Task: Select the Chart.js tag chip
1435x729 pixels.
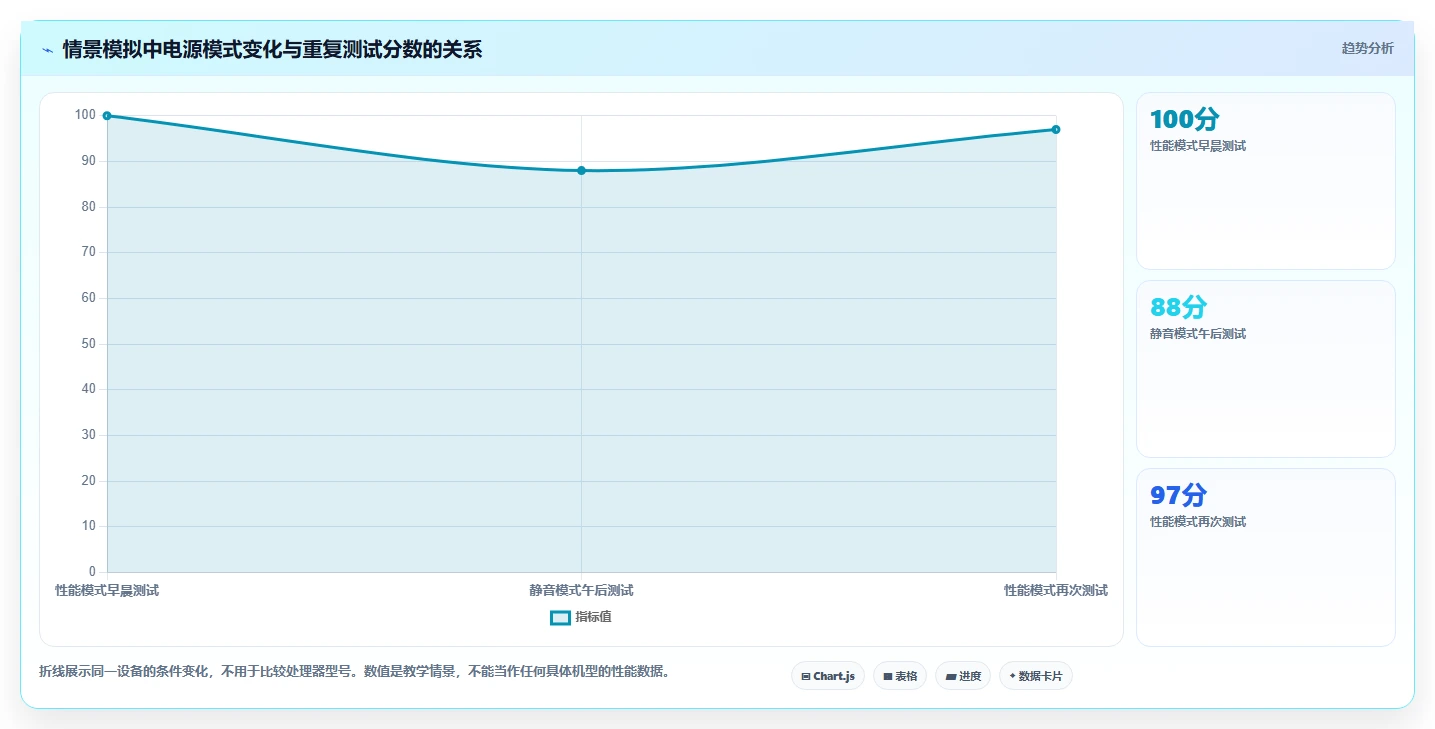Action: [827, 676]
